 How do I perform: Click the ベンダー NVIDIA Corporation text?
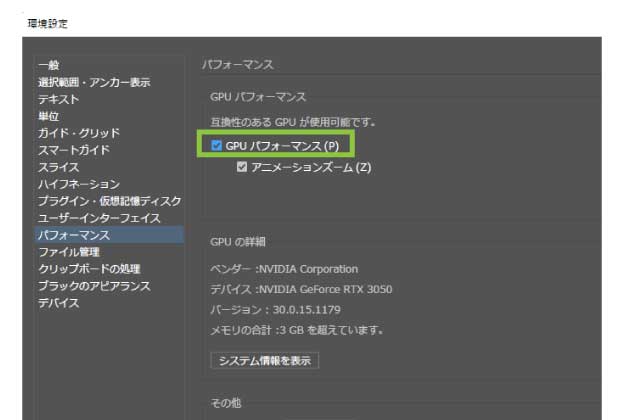click(x=284, y=269)
